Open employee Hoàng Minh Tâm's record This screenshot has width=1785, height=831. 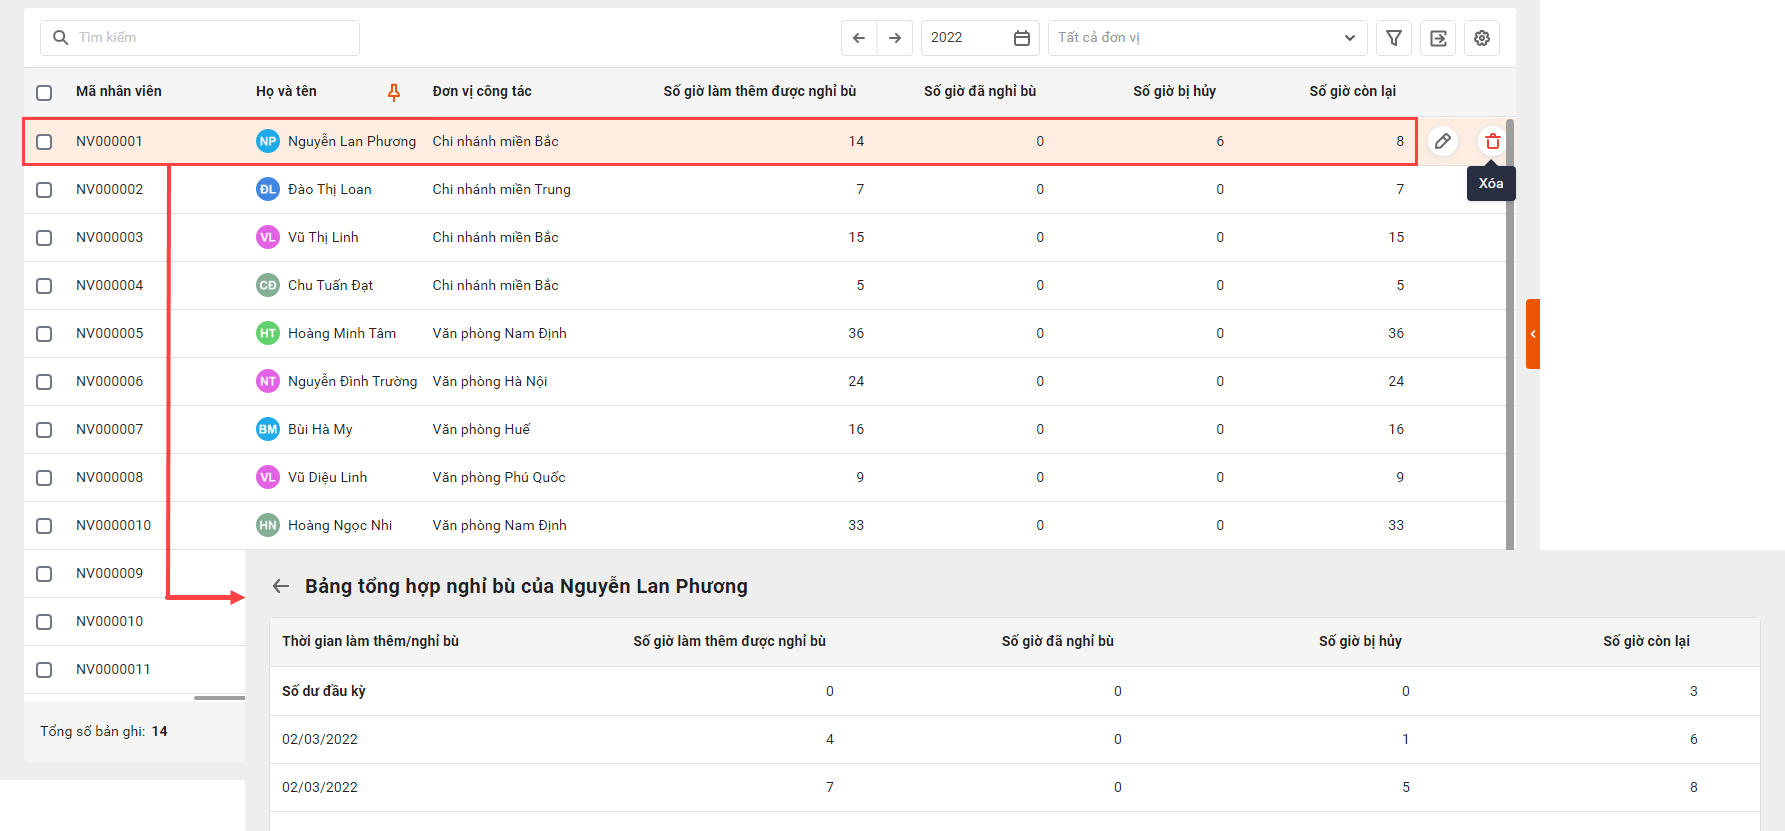(341, 333)
